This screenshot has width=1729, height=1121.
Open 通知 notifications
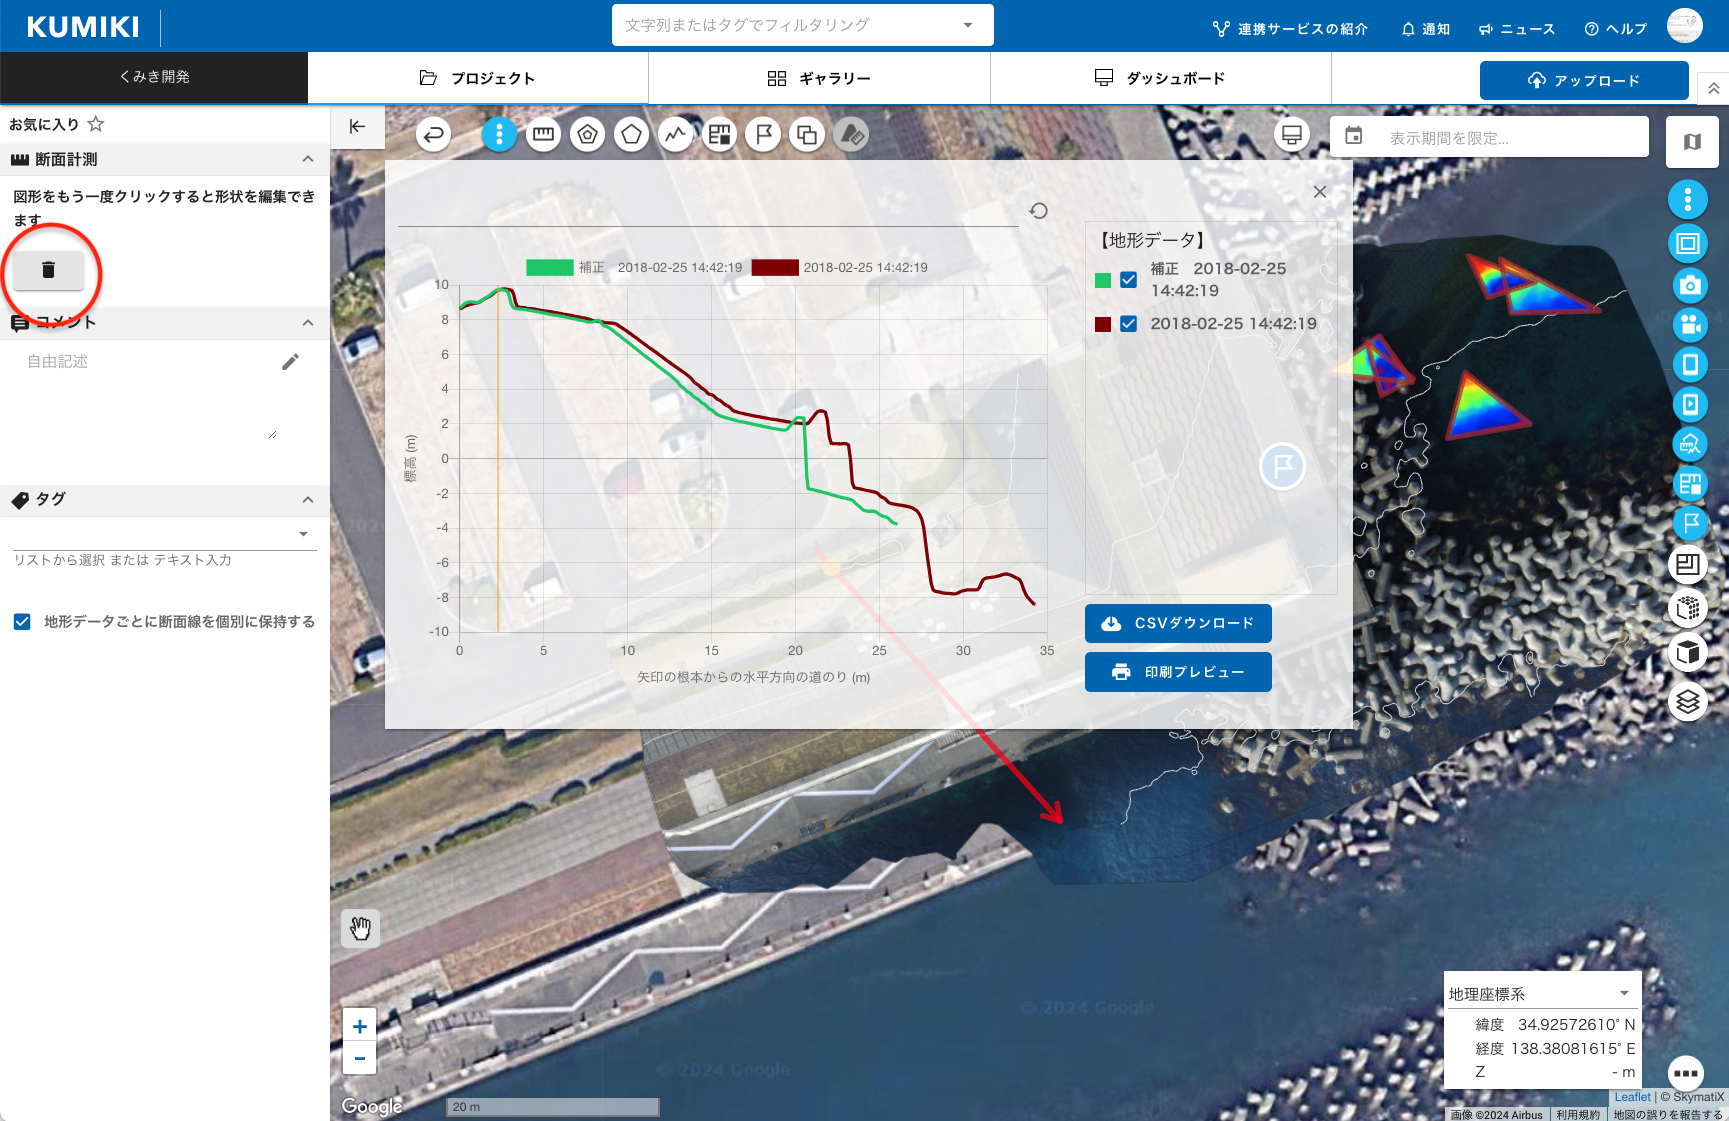1426,29
